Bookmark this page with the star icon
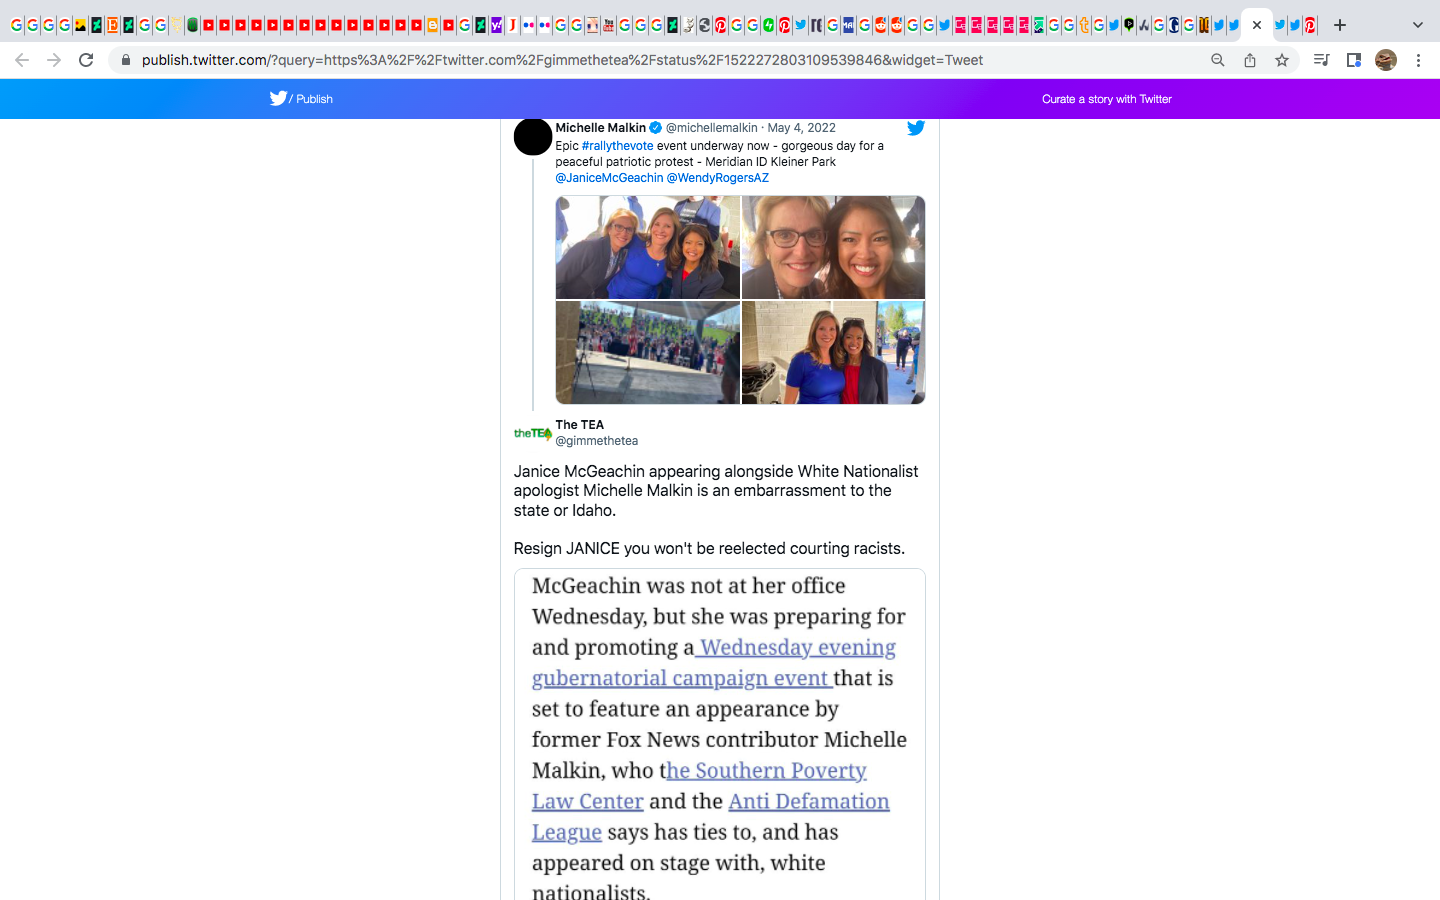 point(1282,60)
